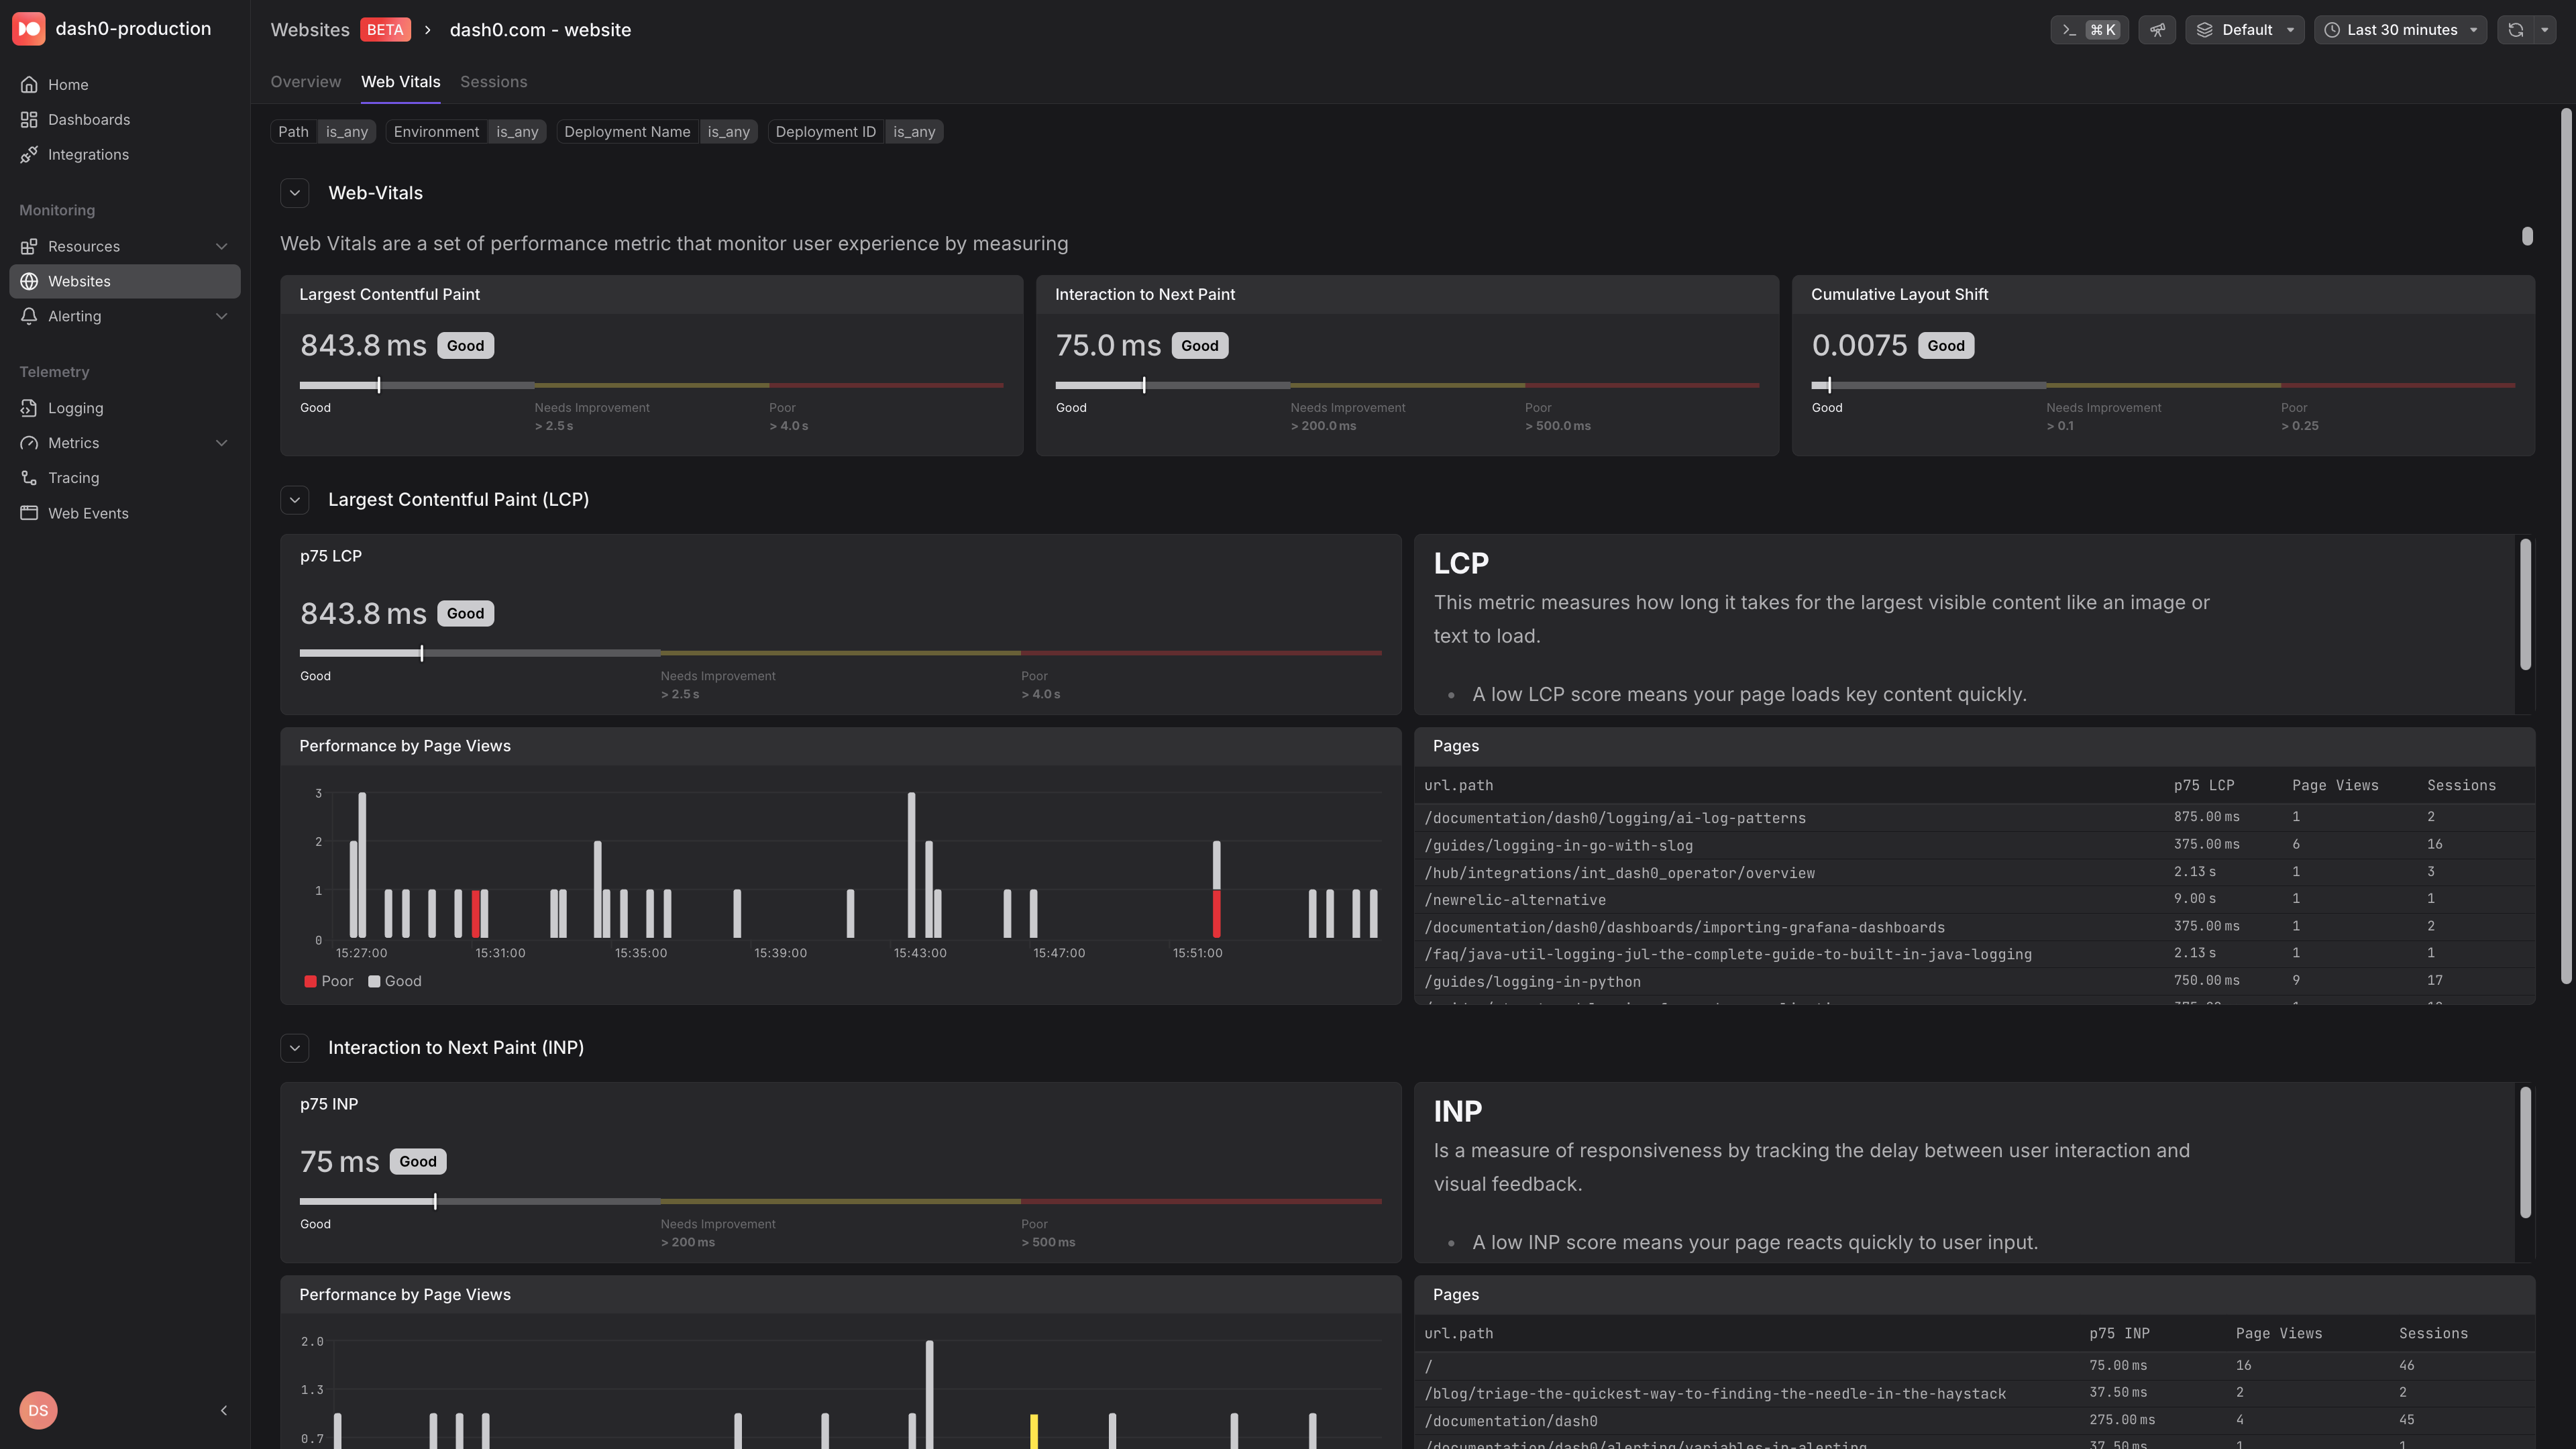Click the yellow bar in INP chart
2576x1449 pixels.
click(x=1034, y=1431)
